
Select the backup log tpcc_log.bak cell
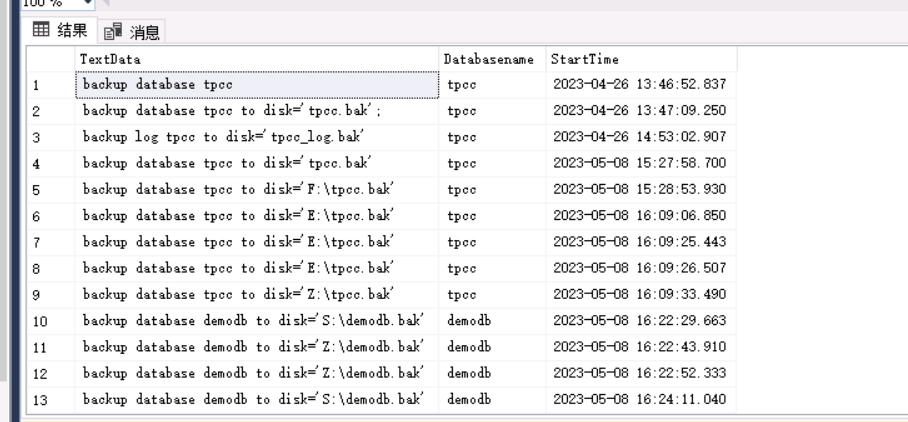[257, 137]
